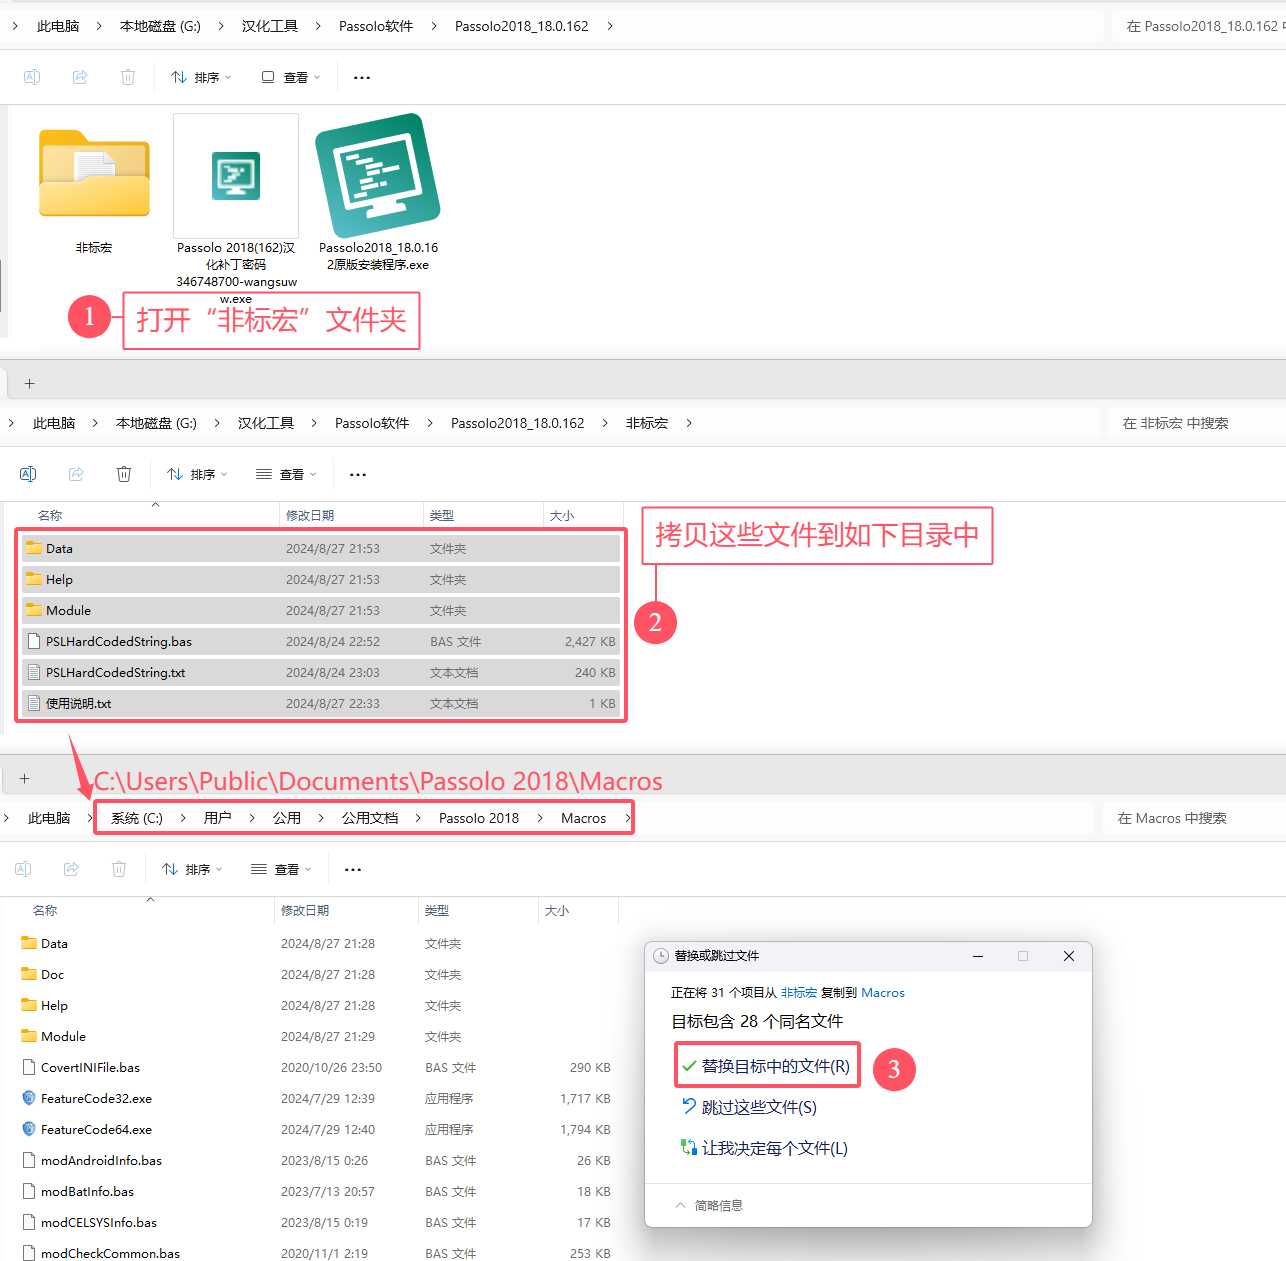Sort by 大小 column in the Macros window
This screenshot has height=1261, width=1286.
click(577, 910)
